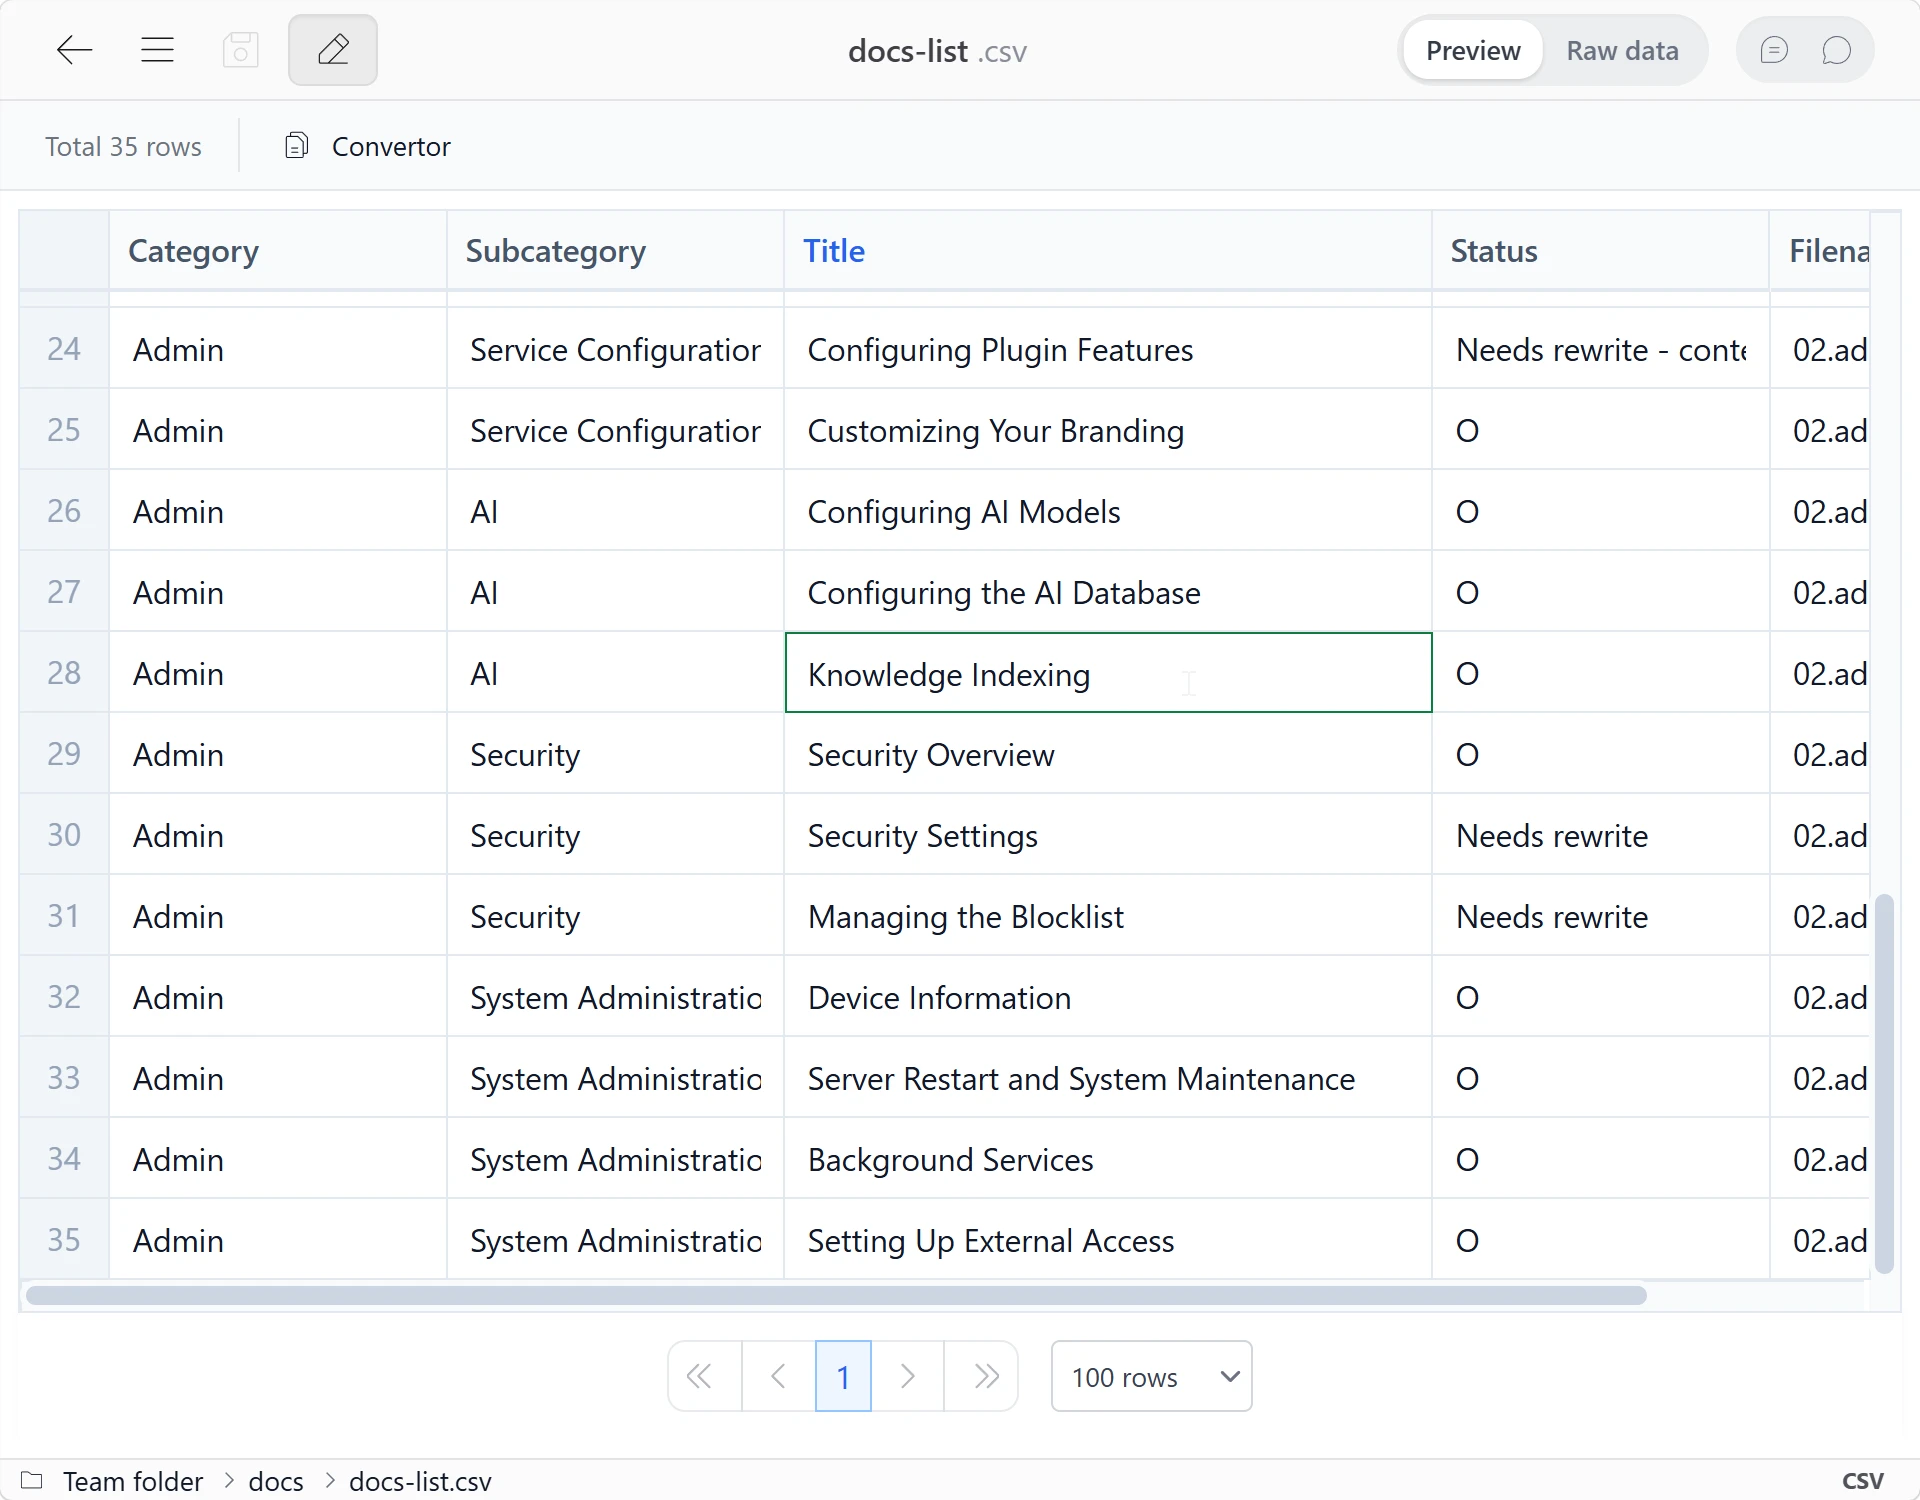Click docs-list.csv in the breadcrumb
Image resolution: width=1920 pixels, height=1500 pixels.
(420, 1481)
